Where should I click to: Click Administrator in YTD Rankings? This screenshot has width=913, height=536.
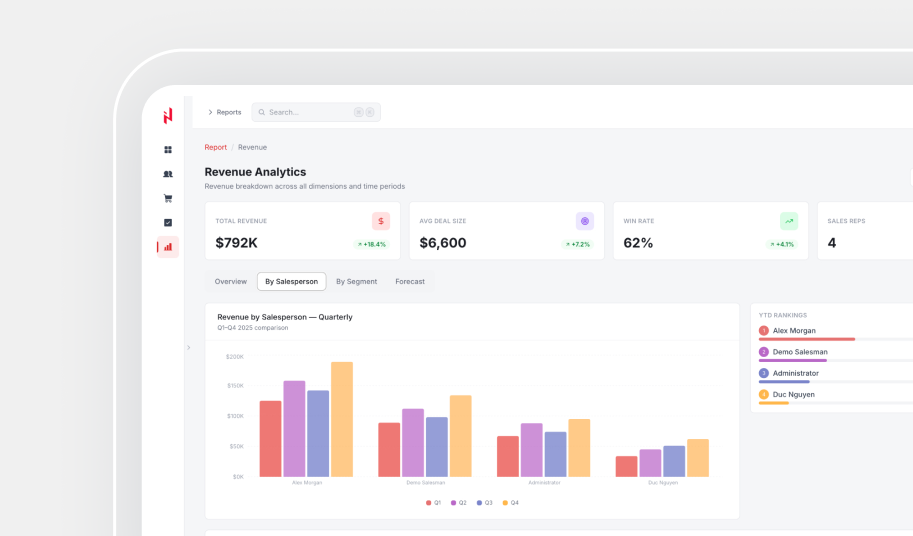[x=795, y=374]
